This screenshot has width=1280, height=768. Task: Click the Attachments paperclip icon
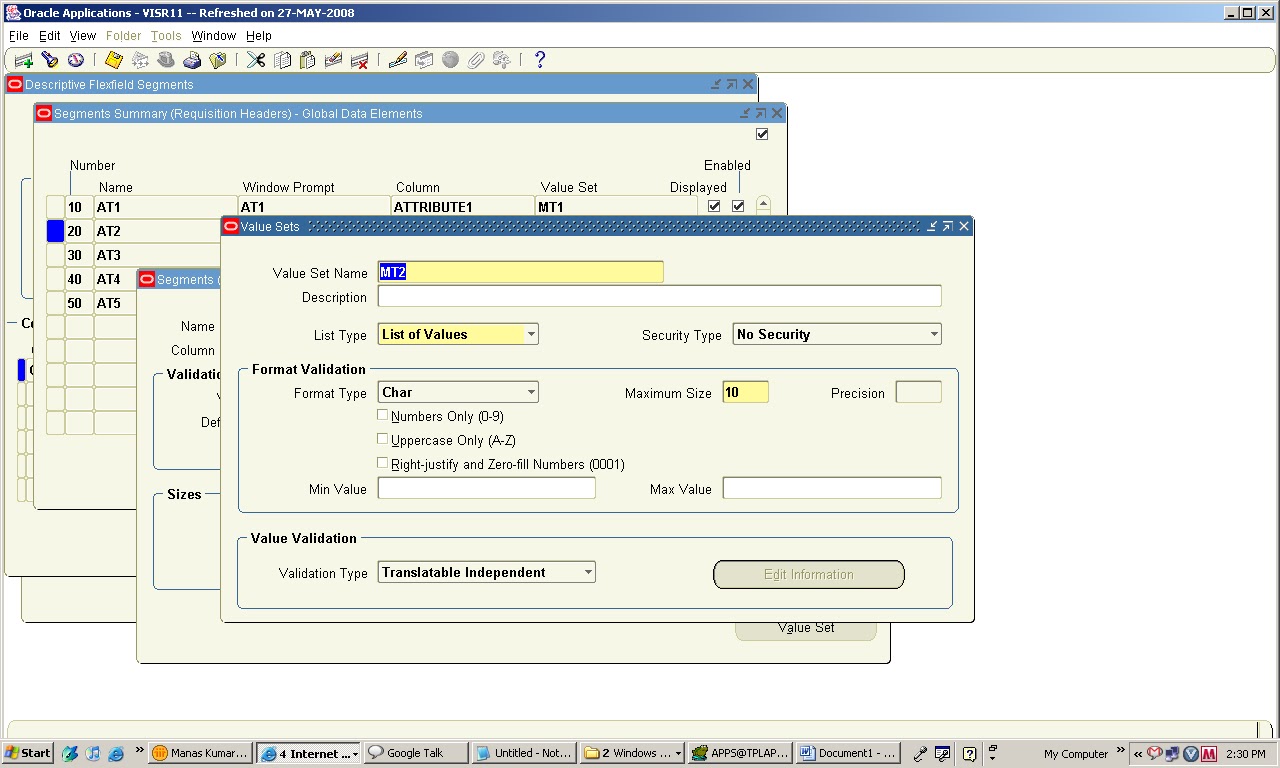(x=476, y=60)
